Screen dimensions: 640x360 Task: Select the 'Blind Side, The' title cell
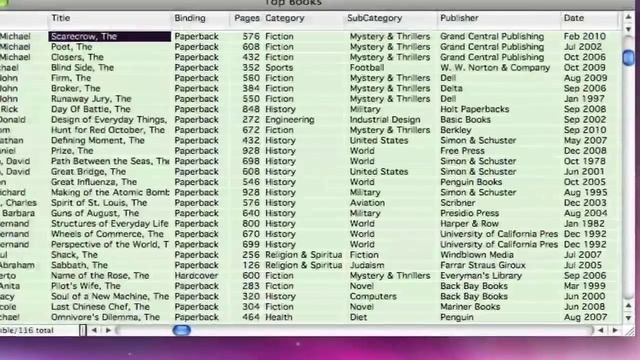click(x=109, y=68)
